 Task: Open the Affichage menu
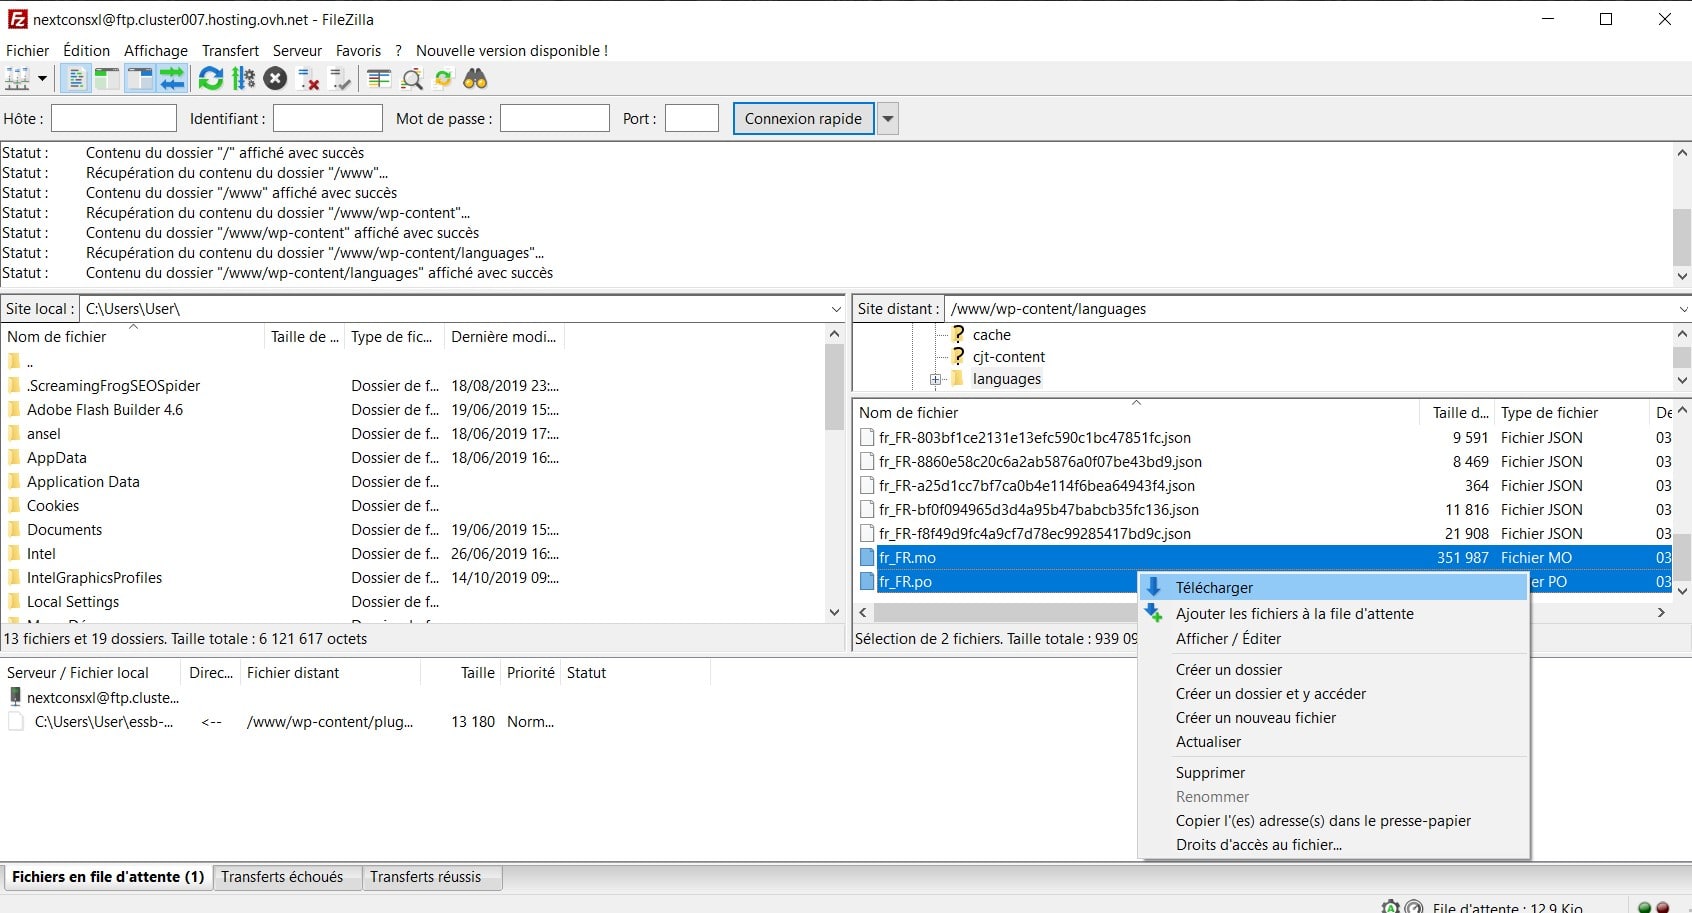coord(155,50)
